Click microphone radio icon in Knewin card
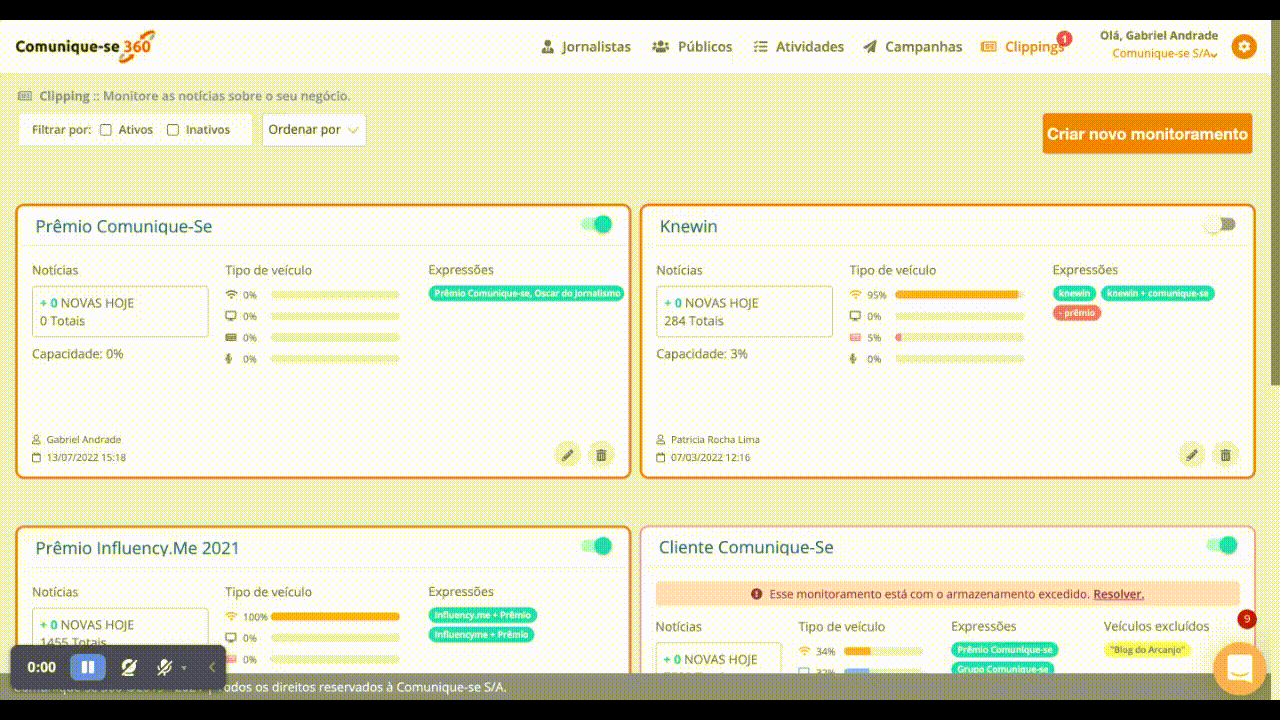This screenshot has height=720, width=1280. click(855, 358)
